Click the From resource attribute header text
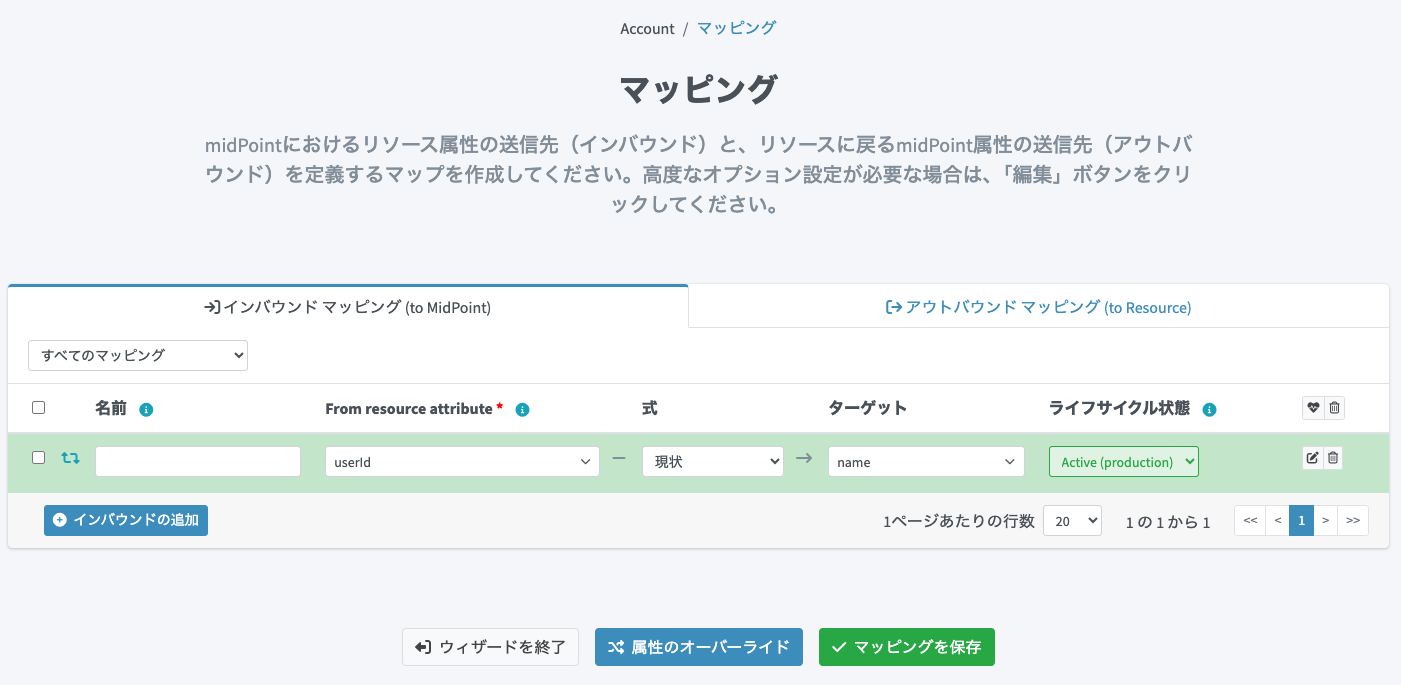The height and width of the screenshot is (685, 1401). (409, 408)
